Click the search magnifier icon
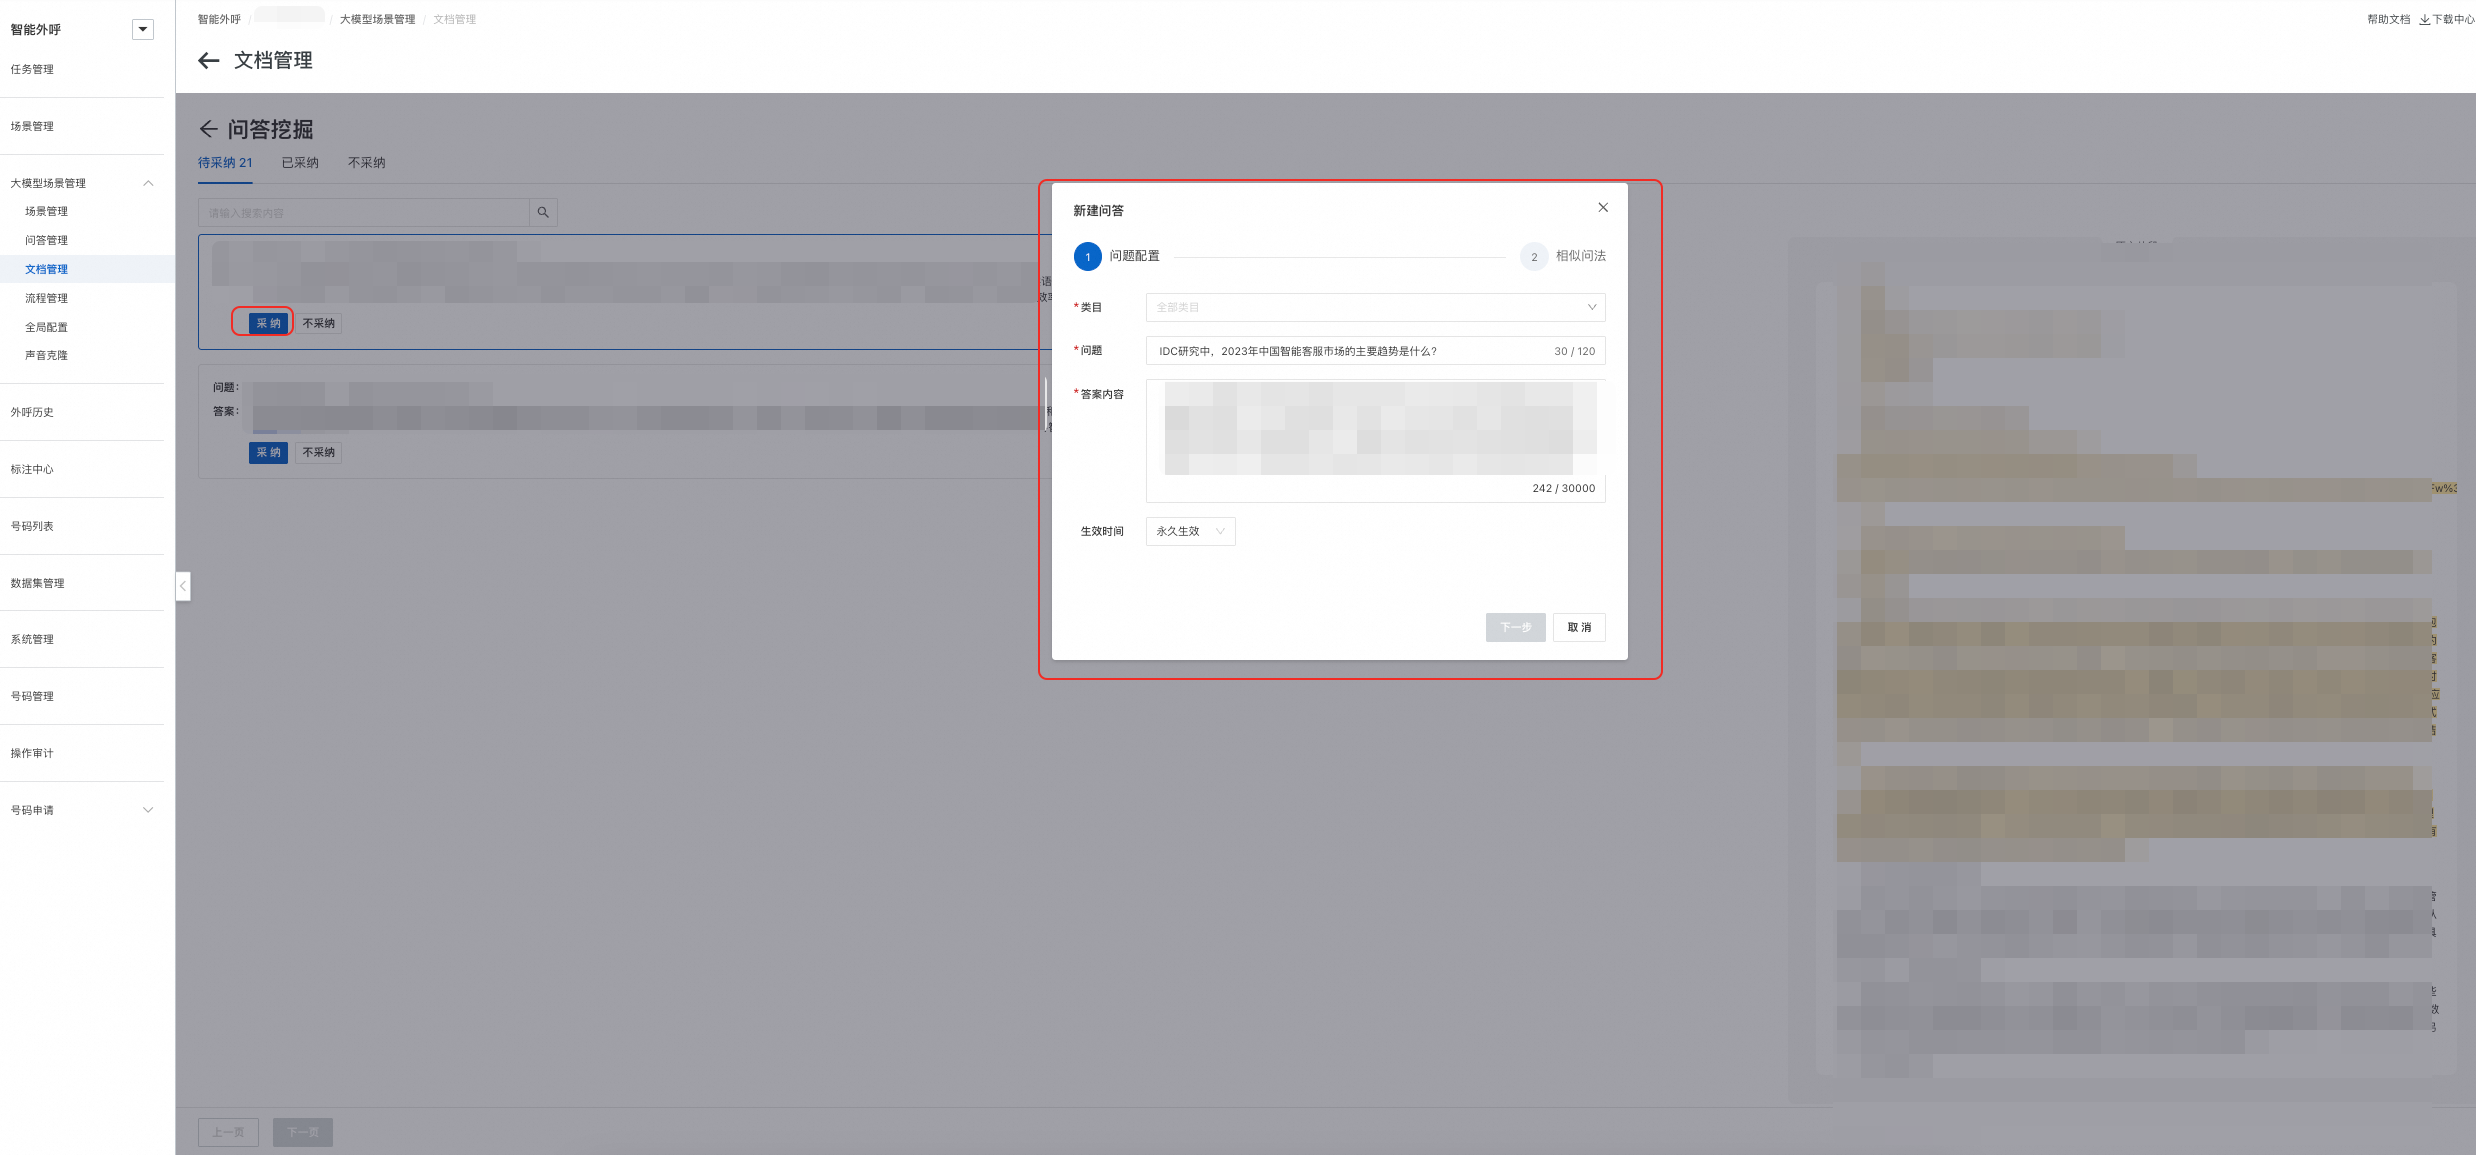 coord(543,212)
